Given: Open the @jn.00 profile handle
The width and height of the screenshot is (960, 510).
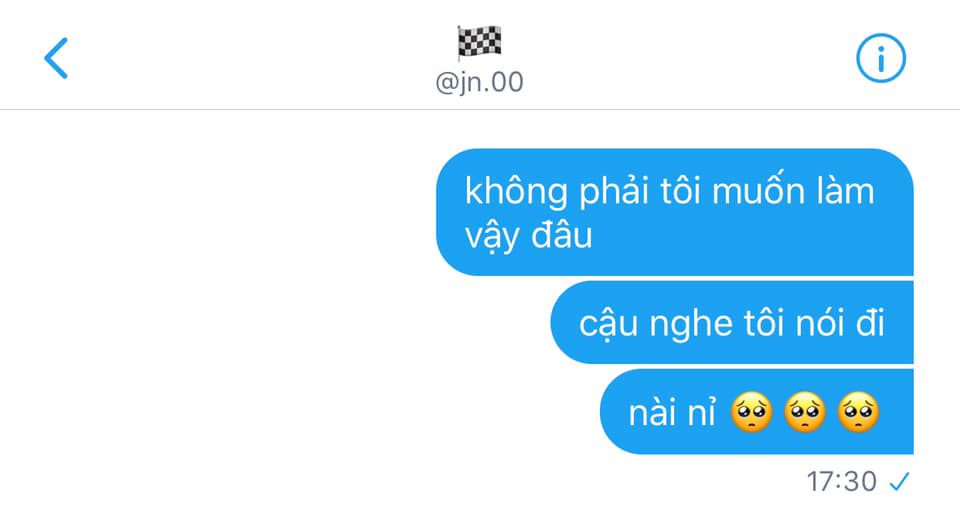Looking at the screenshot, I should click(x=479, y=82).
